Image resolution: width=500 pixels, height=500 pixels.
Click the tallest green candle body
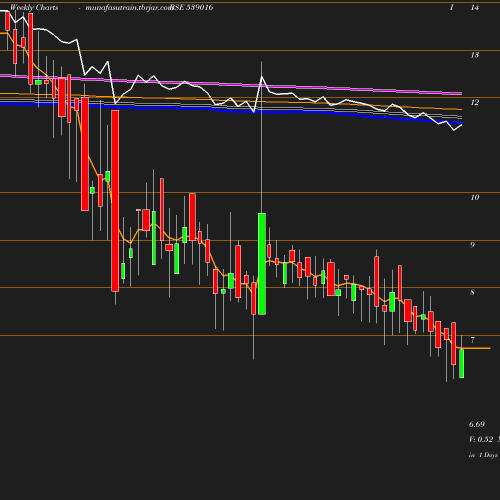point(262,264)
